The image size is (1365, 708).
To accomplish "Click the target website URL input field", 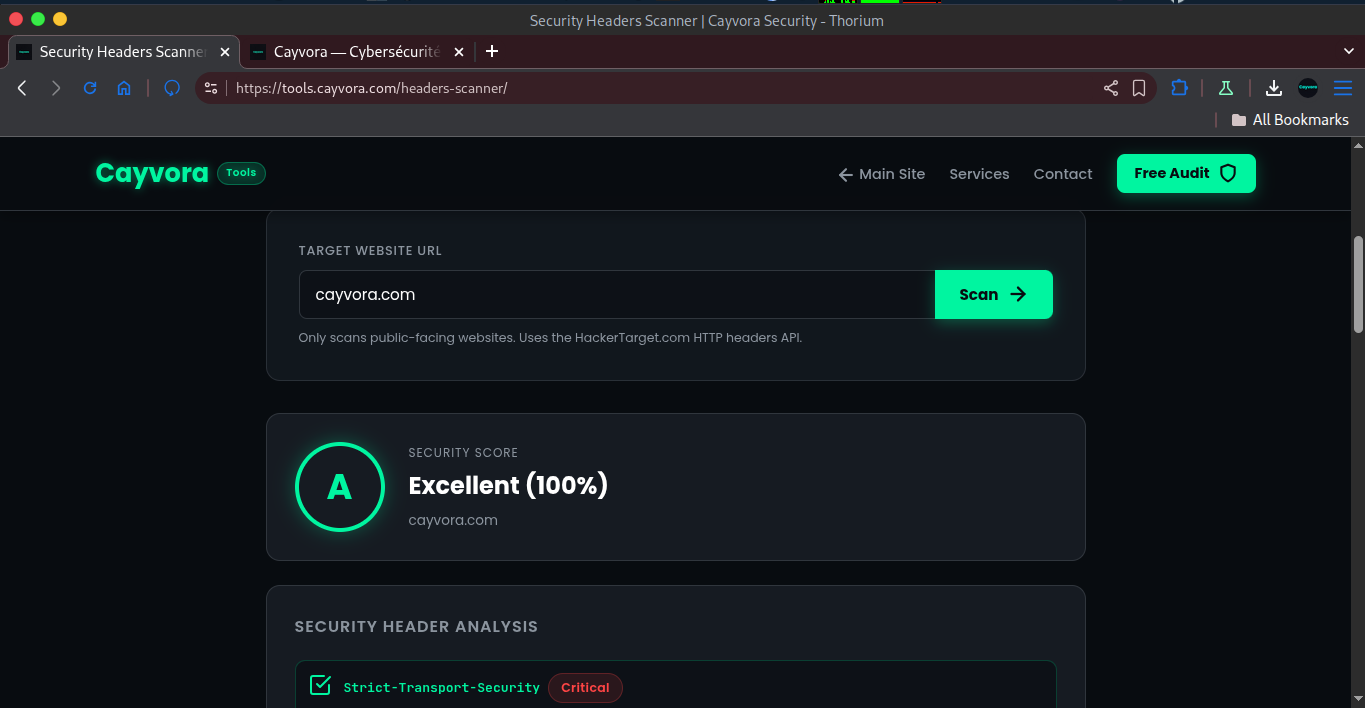I will tap(617, 294).
